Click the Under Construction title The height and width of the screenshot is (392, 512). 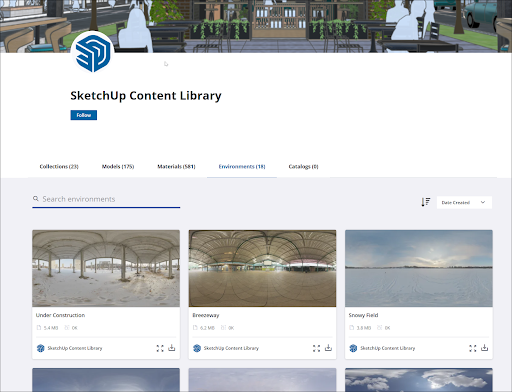coord(60,315)
